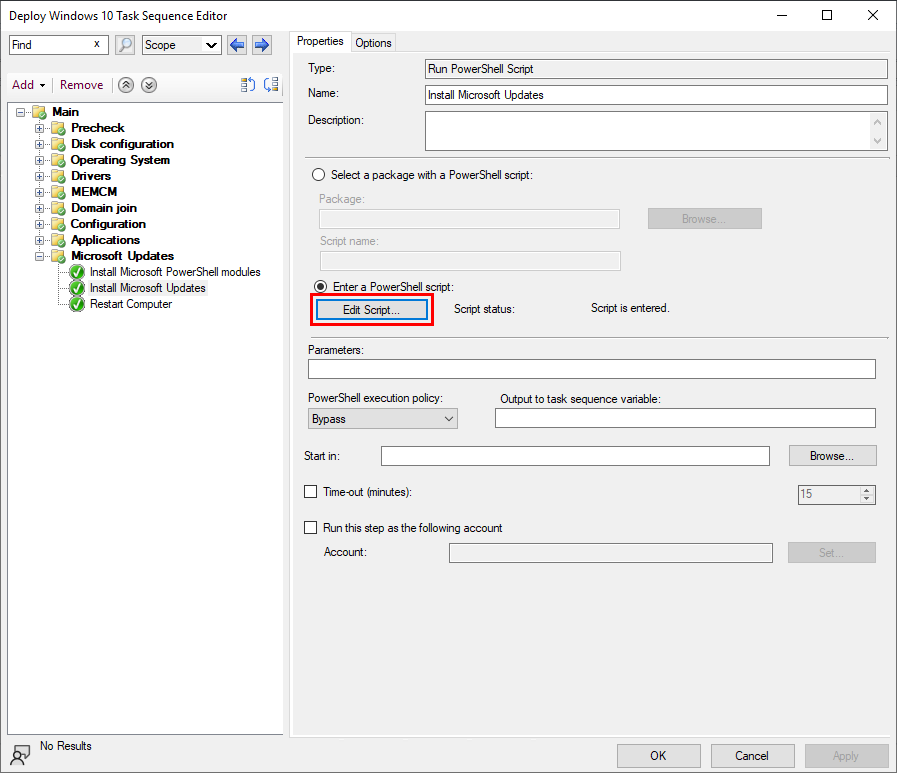Increase the time-out spinner value
This screenshot has height=773, width=897.
[867, 490]
